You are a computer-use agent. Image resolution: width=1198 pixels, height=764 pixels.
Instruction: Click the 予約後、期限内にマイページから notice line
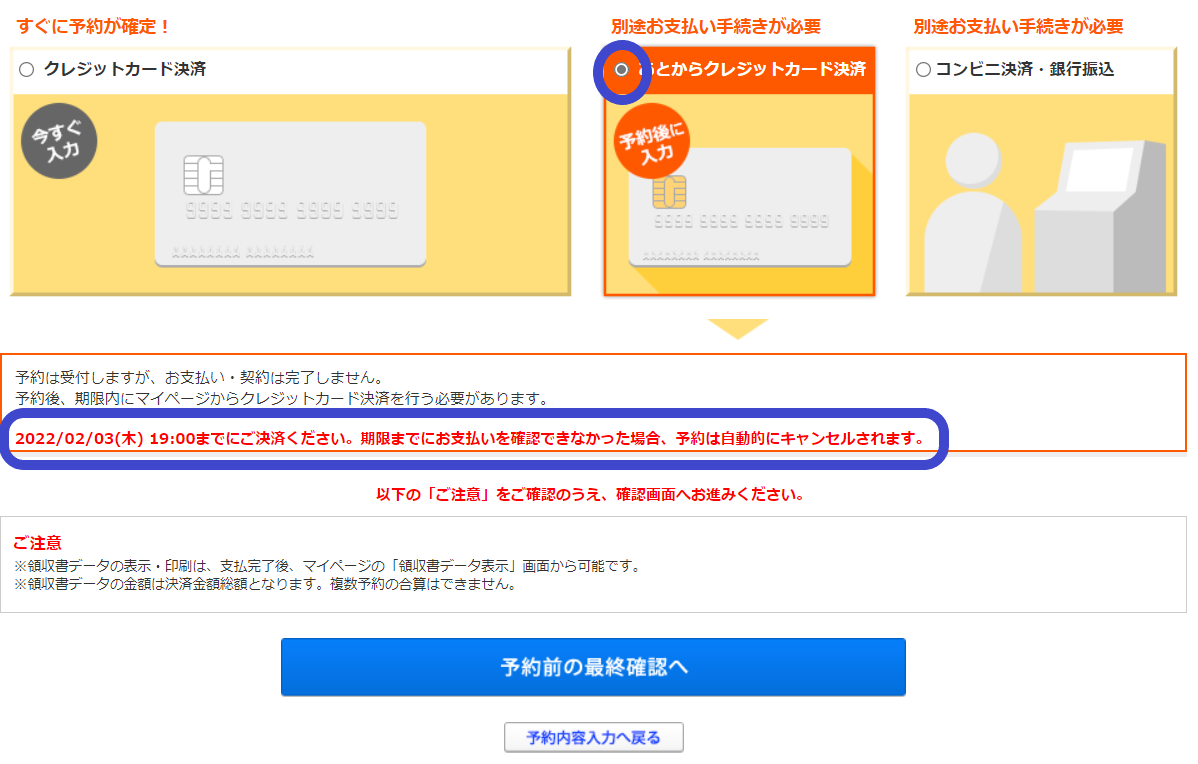283,398
